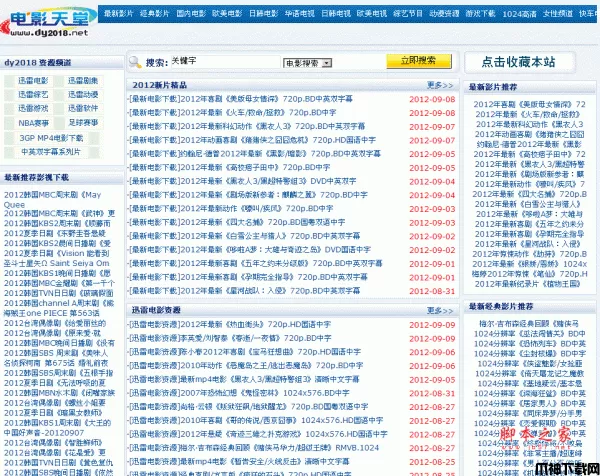600x476 pixels.
Task: Open 迅雷电影资源 entry 陈小春《宝马狂想曲》
Action: [x=245, y=352]
